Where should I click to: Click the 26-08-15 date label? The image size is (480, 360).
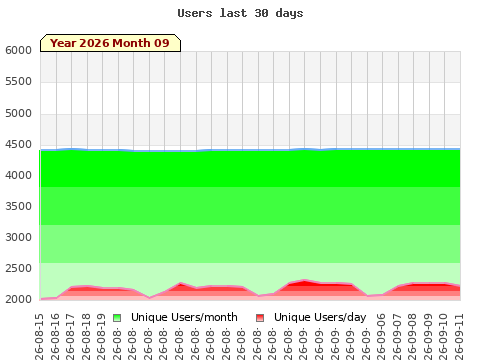pos(39,336)
